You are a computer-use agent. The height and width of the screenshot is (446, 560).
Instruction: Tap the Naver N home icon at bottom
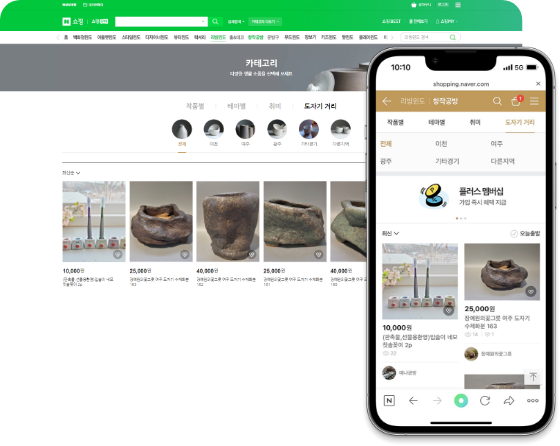tap(389, 401)
